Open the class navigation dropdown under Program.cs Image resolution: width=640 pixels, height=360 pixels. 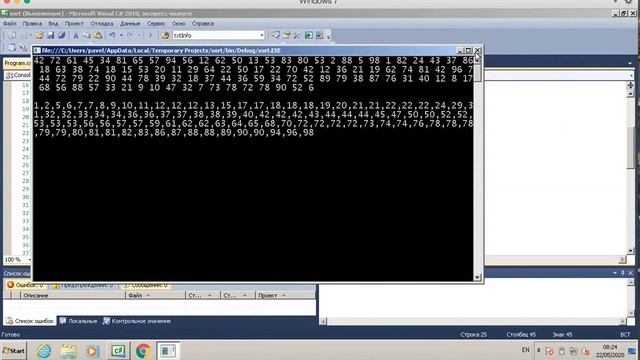18,76
